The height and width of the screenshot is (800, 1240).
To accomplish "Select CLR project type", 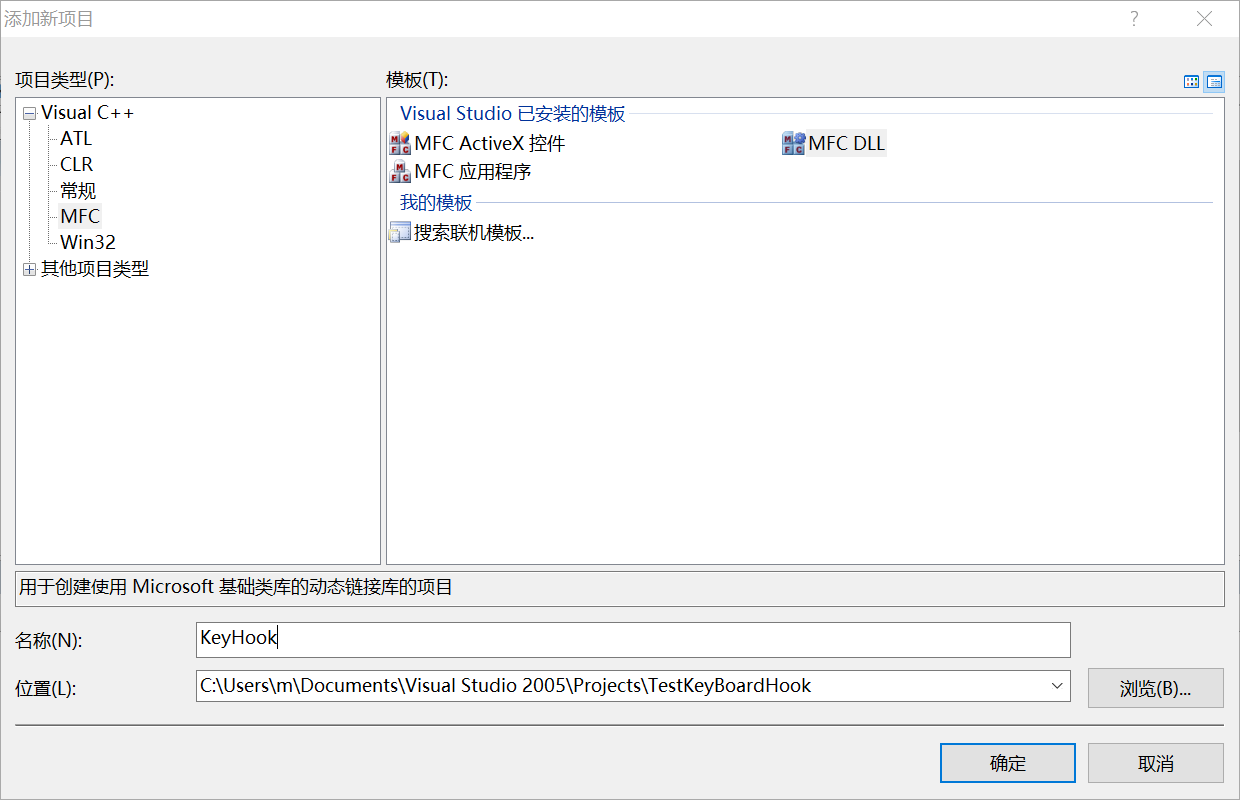I will click(76, 165).
